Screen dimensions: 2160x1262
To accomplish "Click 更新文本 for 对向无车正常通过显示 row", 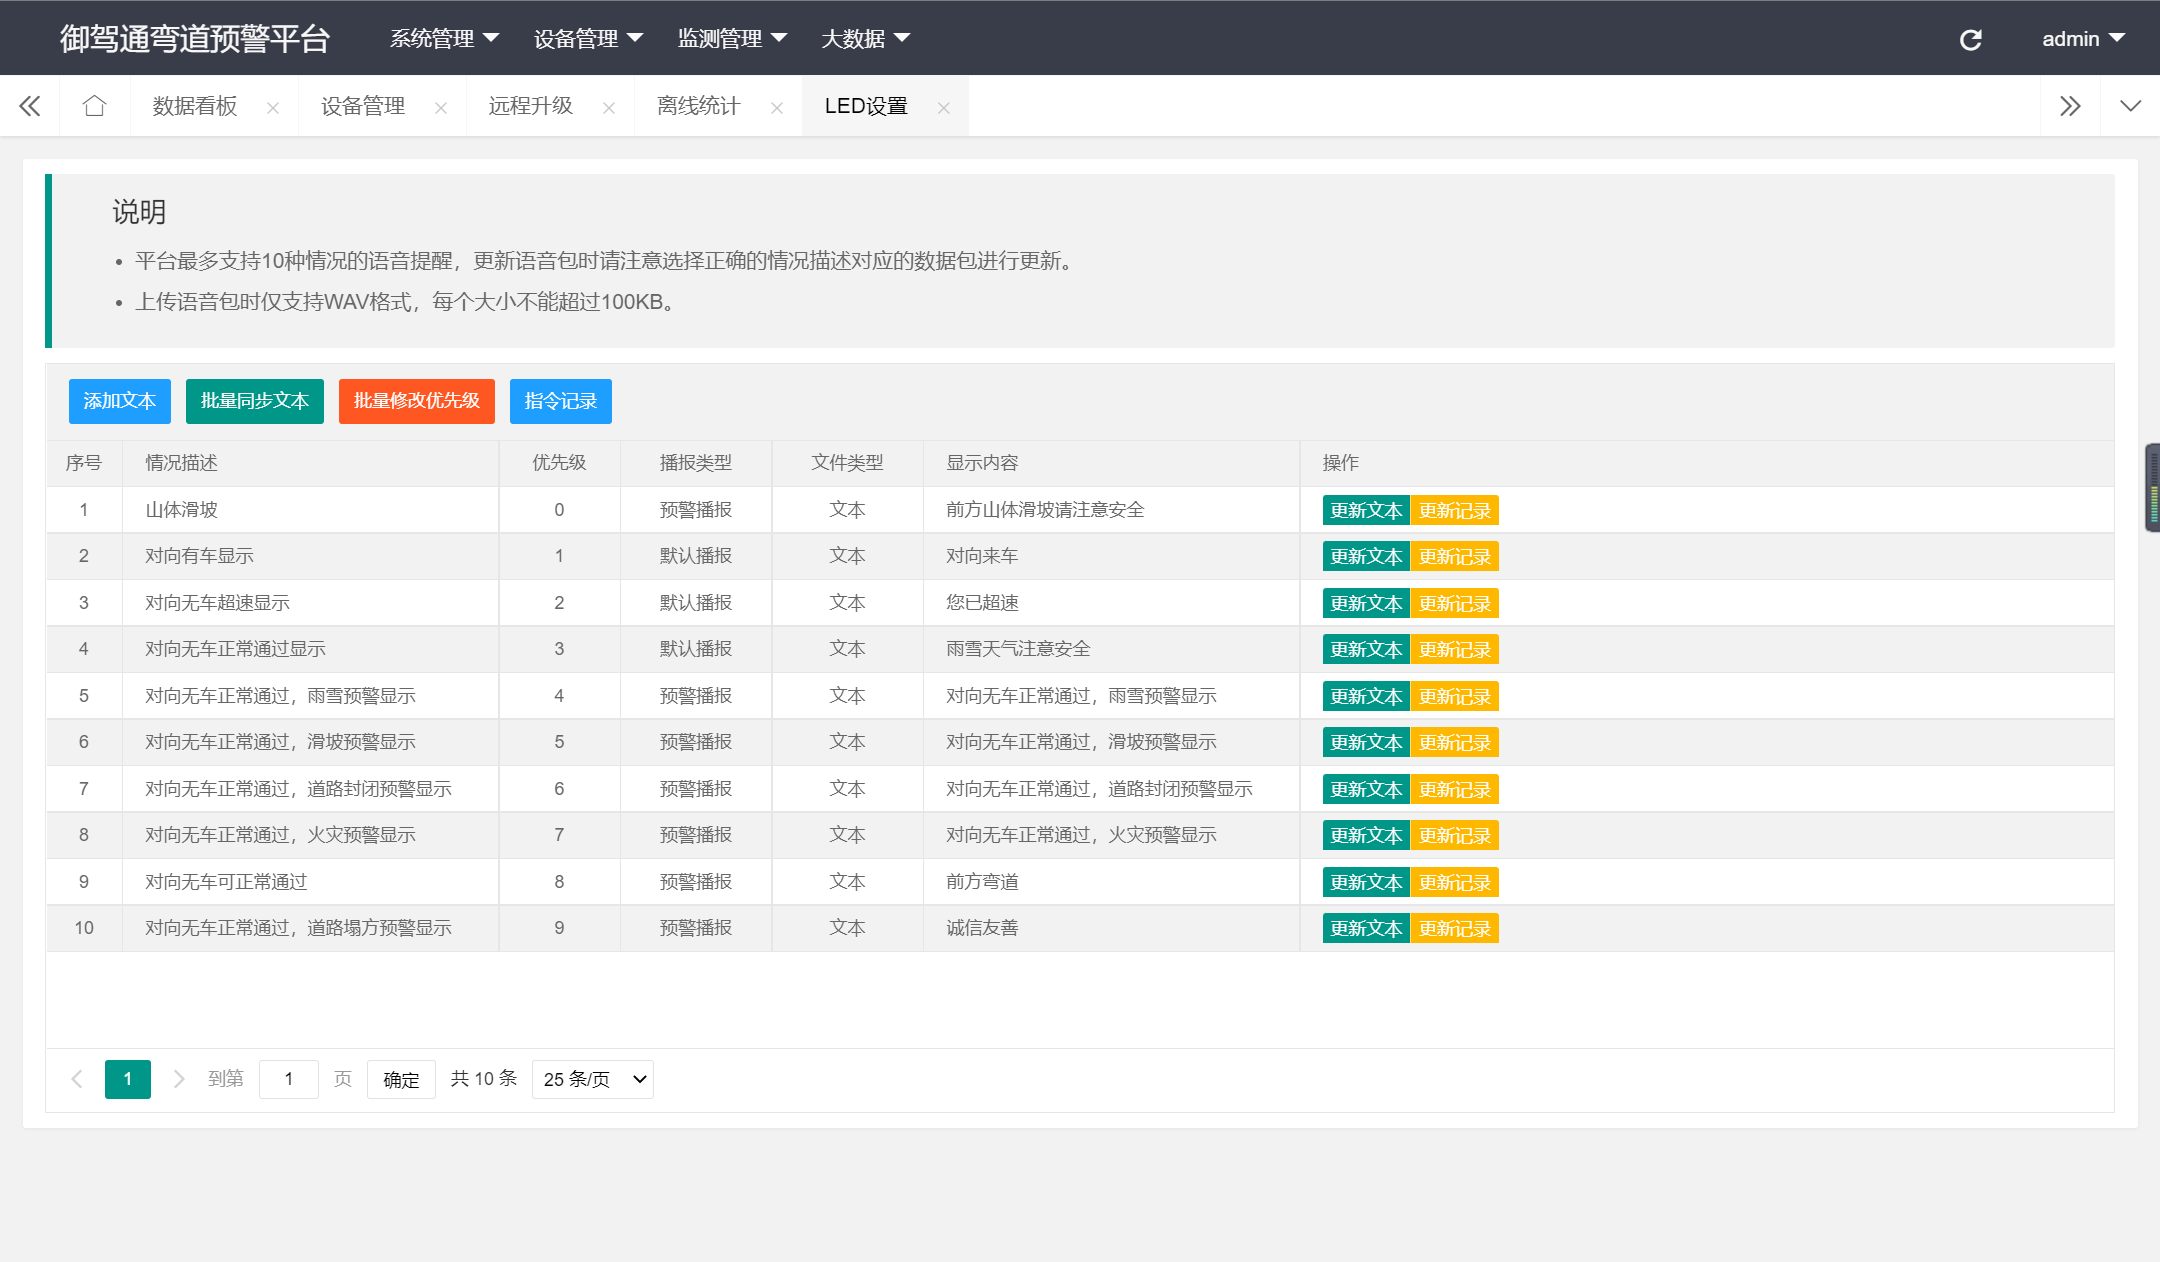I will point(1366,649).
